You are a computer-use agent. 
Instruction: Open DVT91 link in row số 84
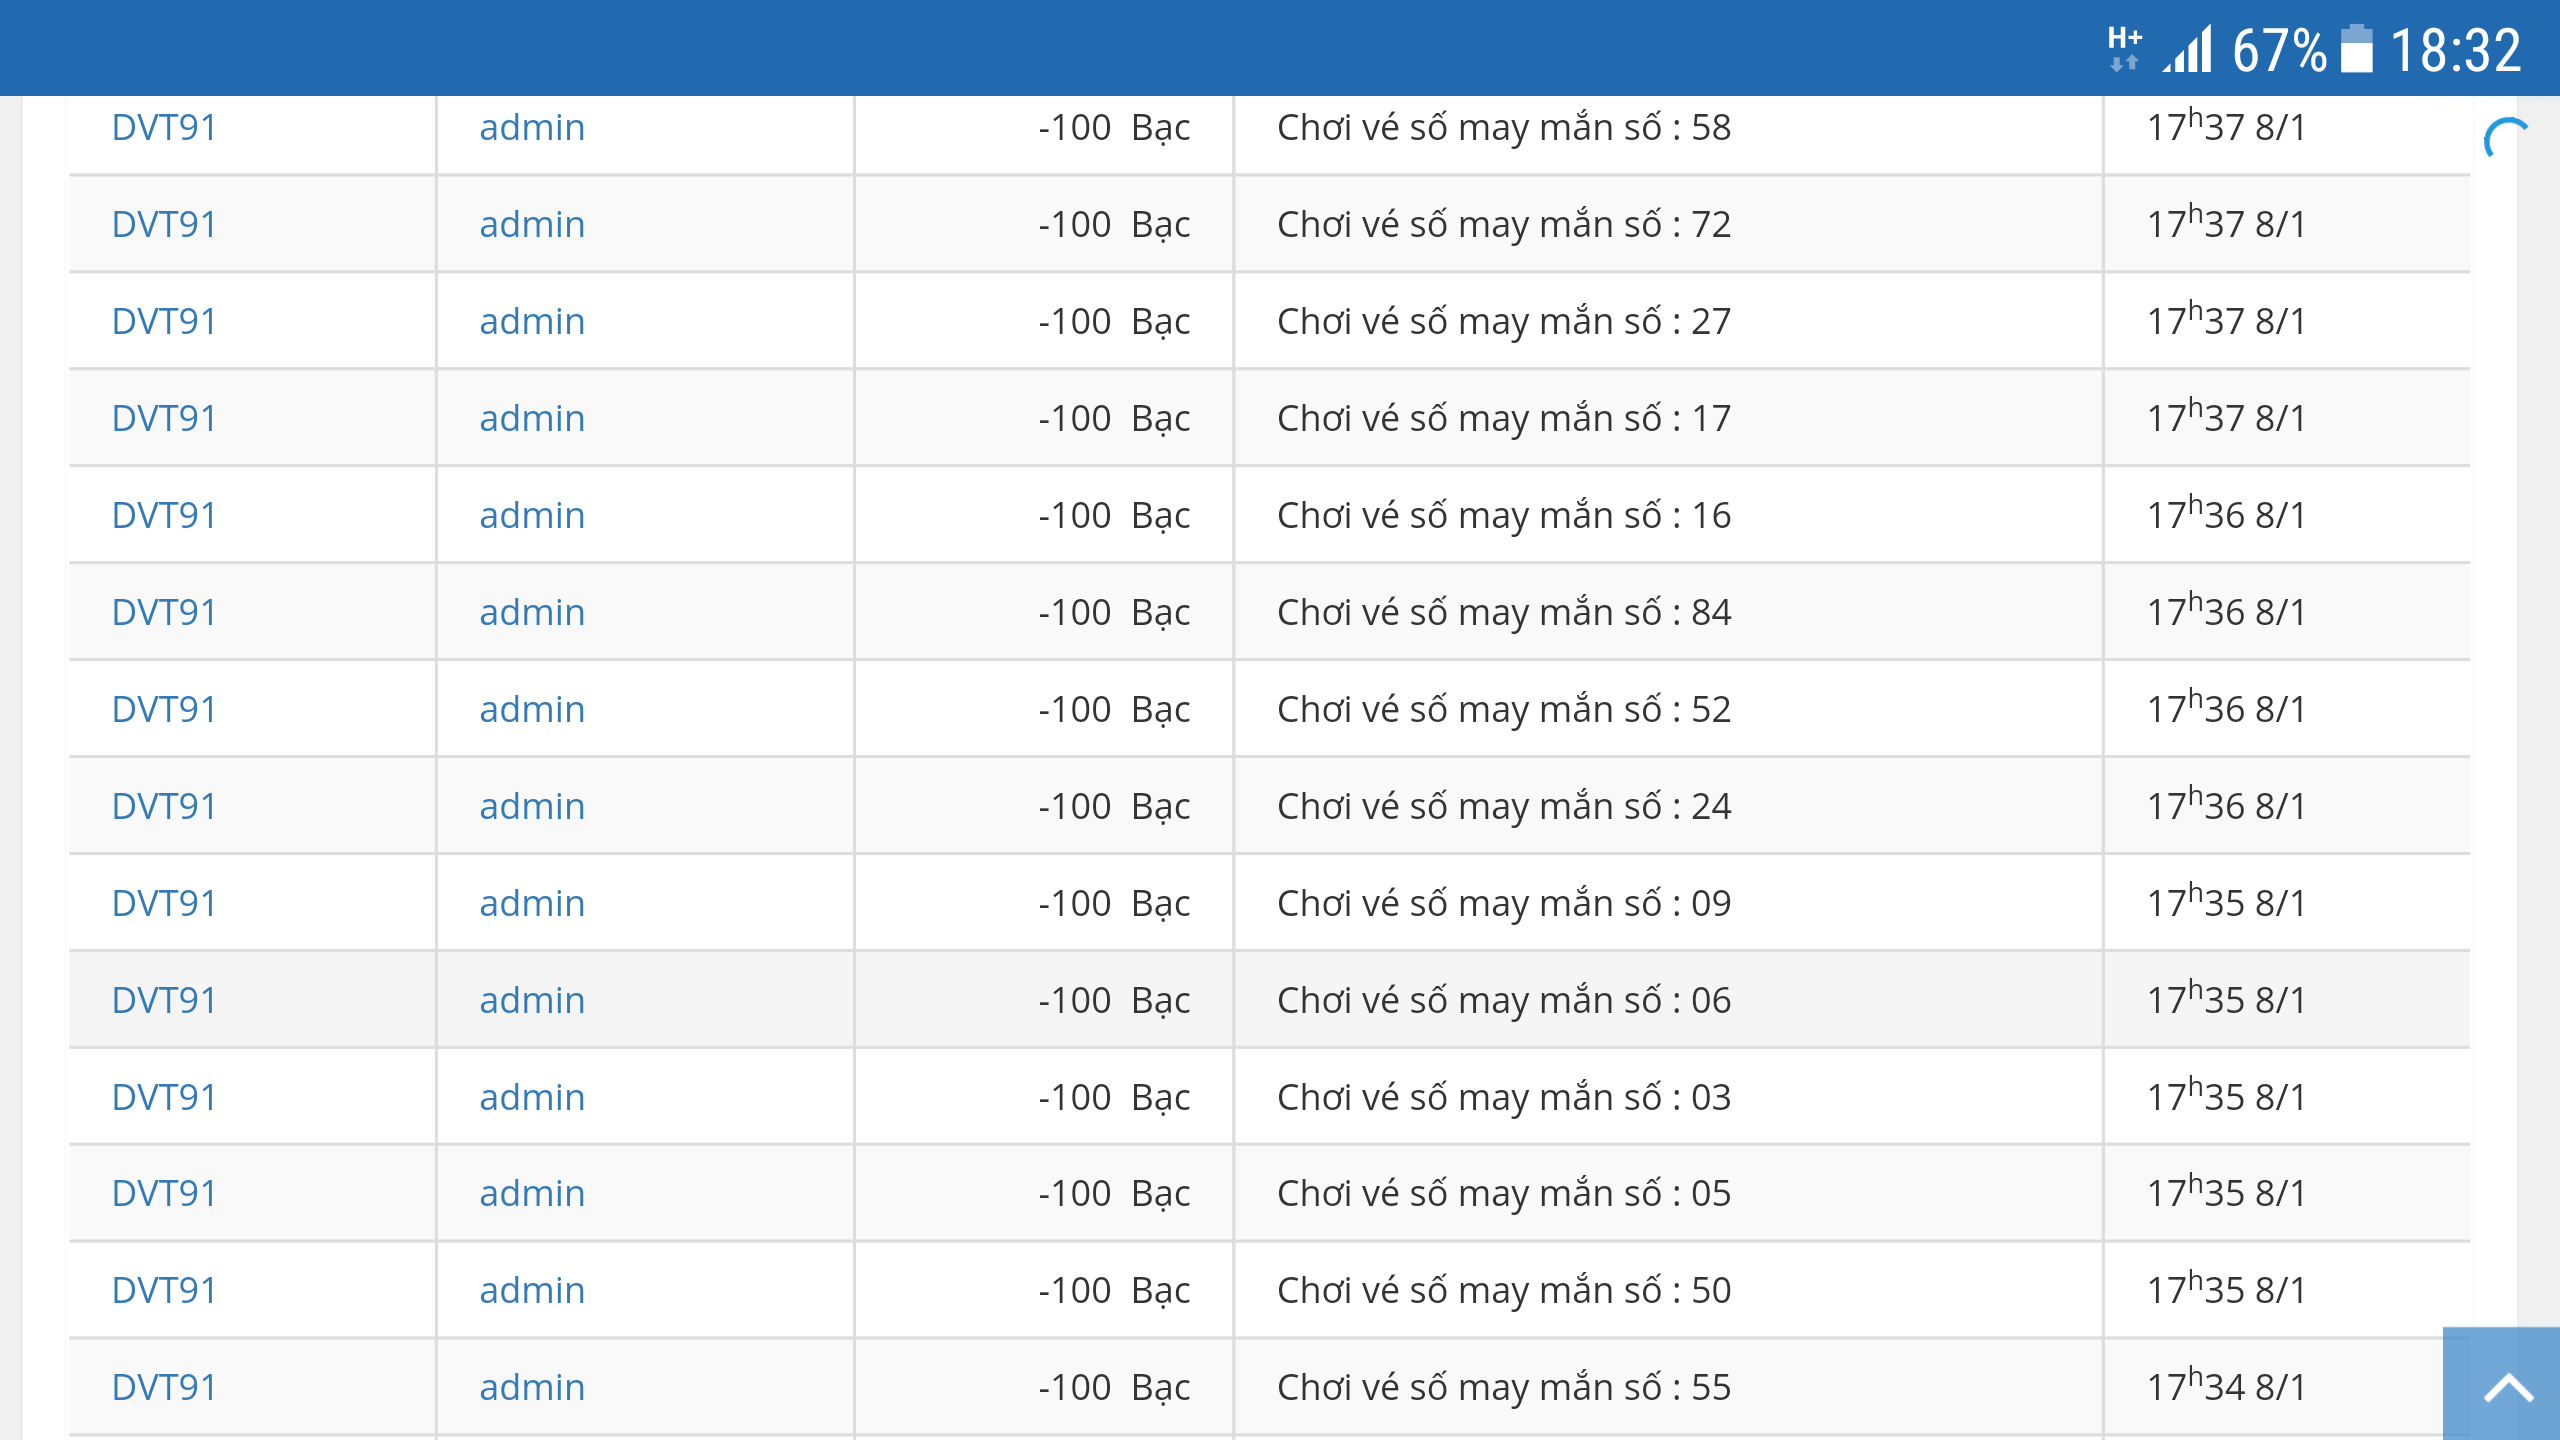click(x=164, y=613)
